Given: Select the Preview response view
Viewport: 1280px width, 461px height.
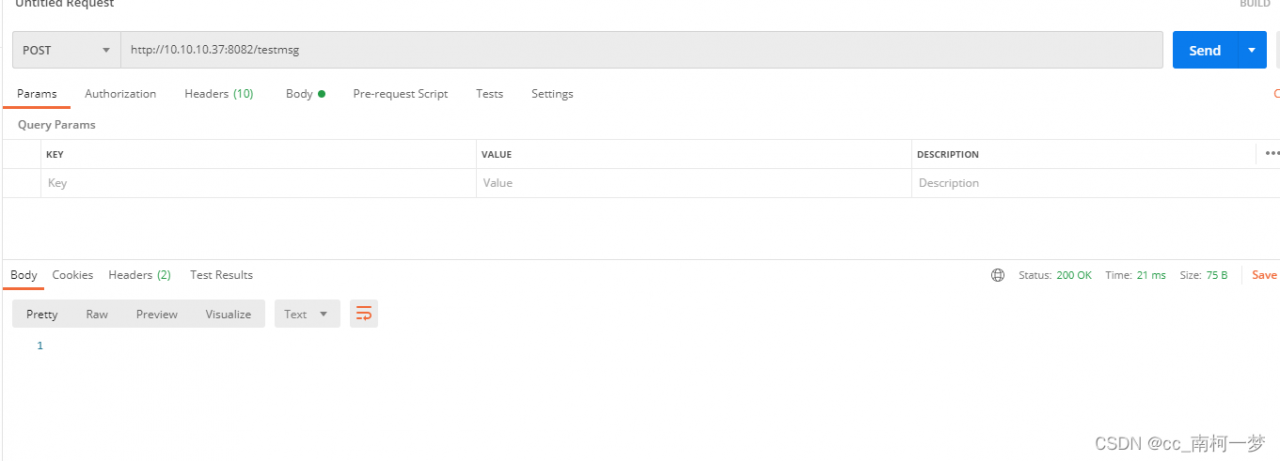Looking at the screenshot, I should 157,314.
